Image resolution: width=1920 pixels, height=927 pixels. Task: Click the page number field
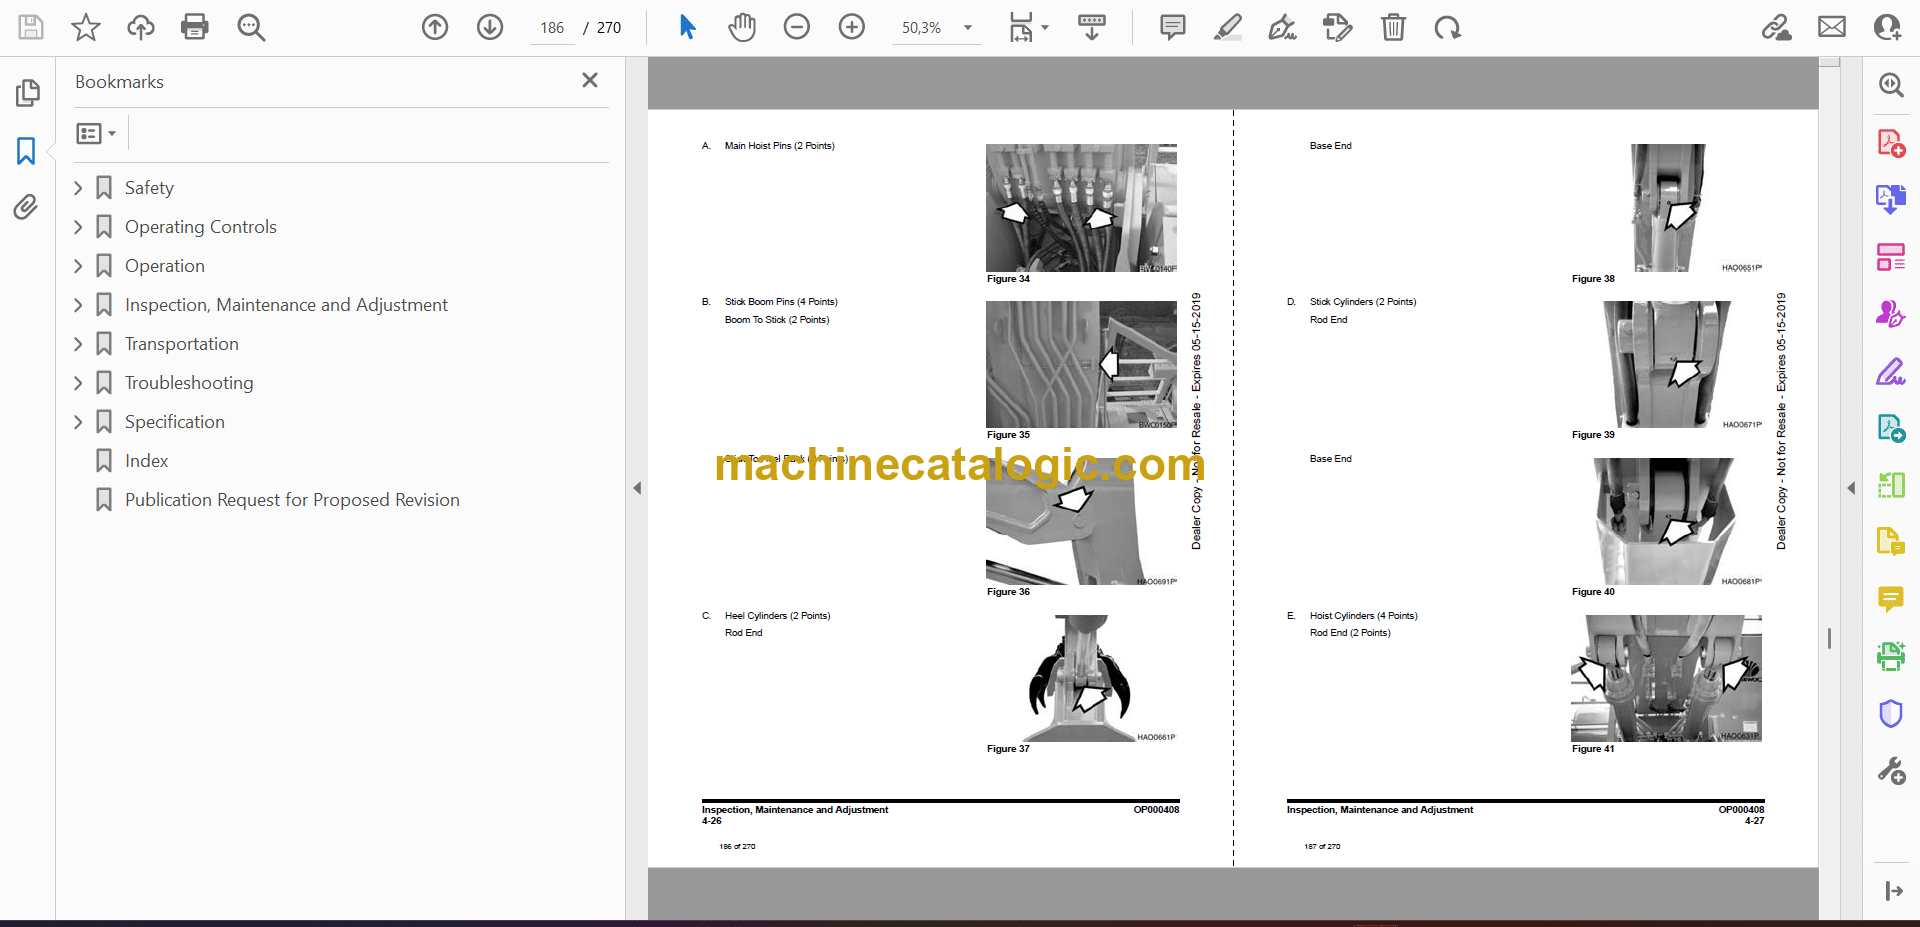[x=552, y=28]
